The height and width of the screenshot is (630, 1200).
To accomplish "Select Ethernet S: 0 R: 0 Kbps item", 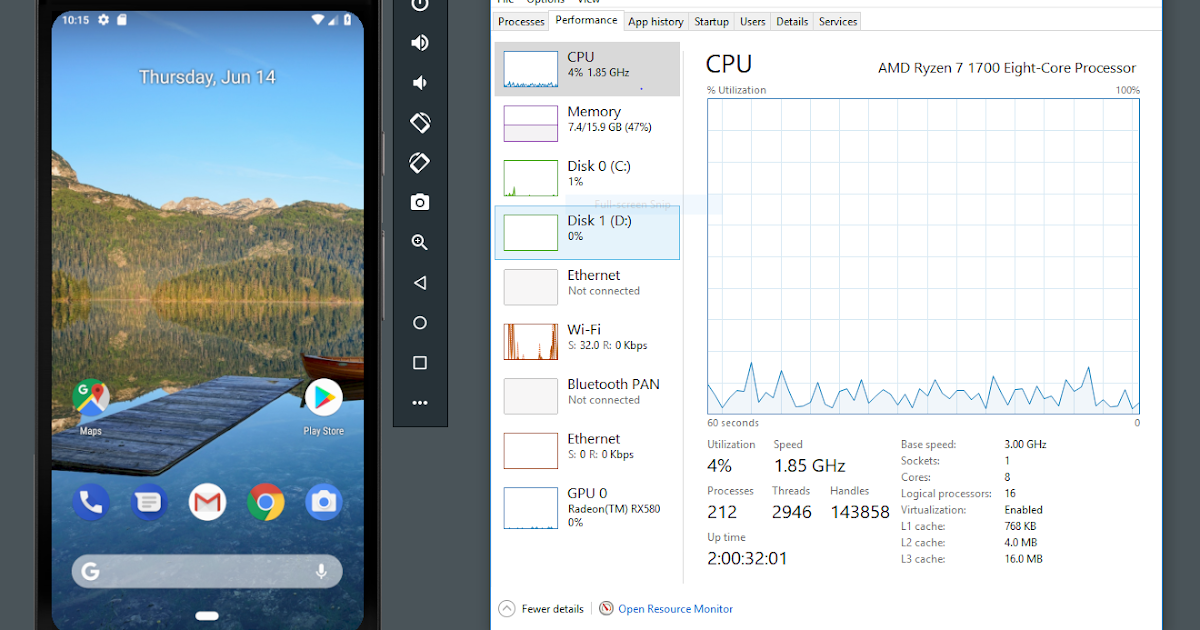I will (587, 450).
